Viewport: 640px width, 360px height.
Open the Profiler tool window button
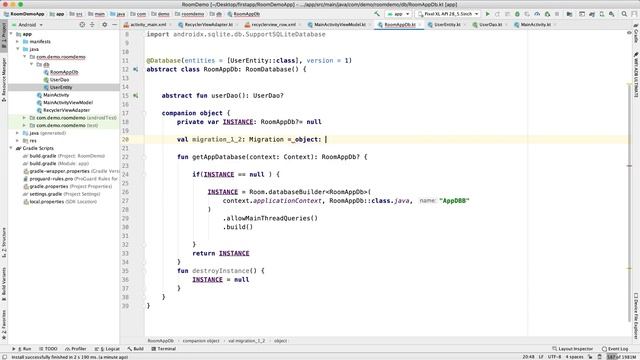tap(76, 349)
